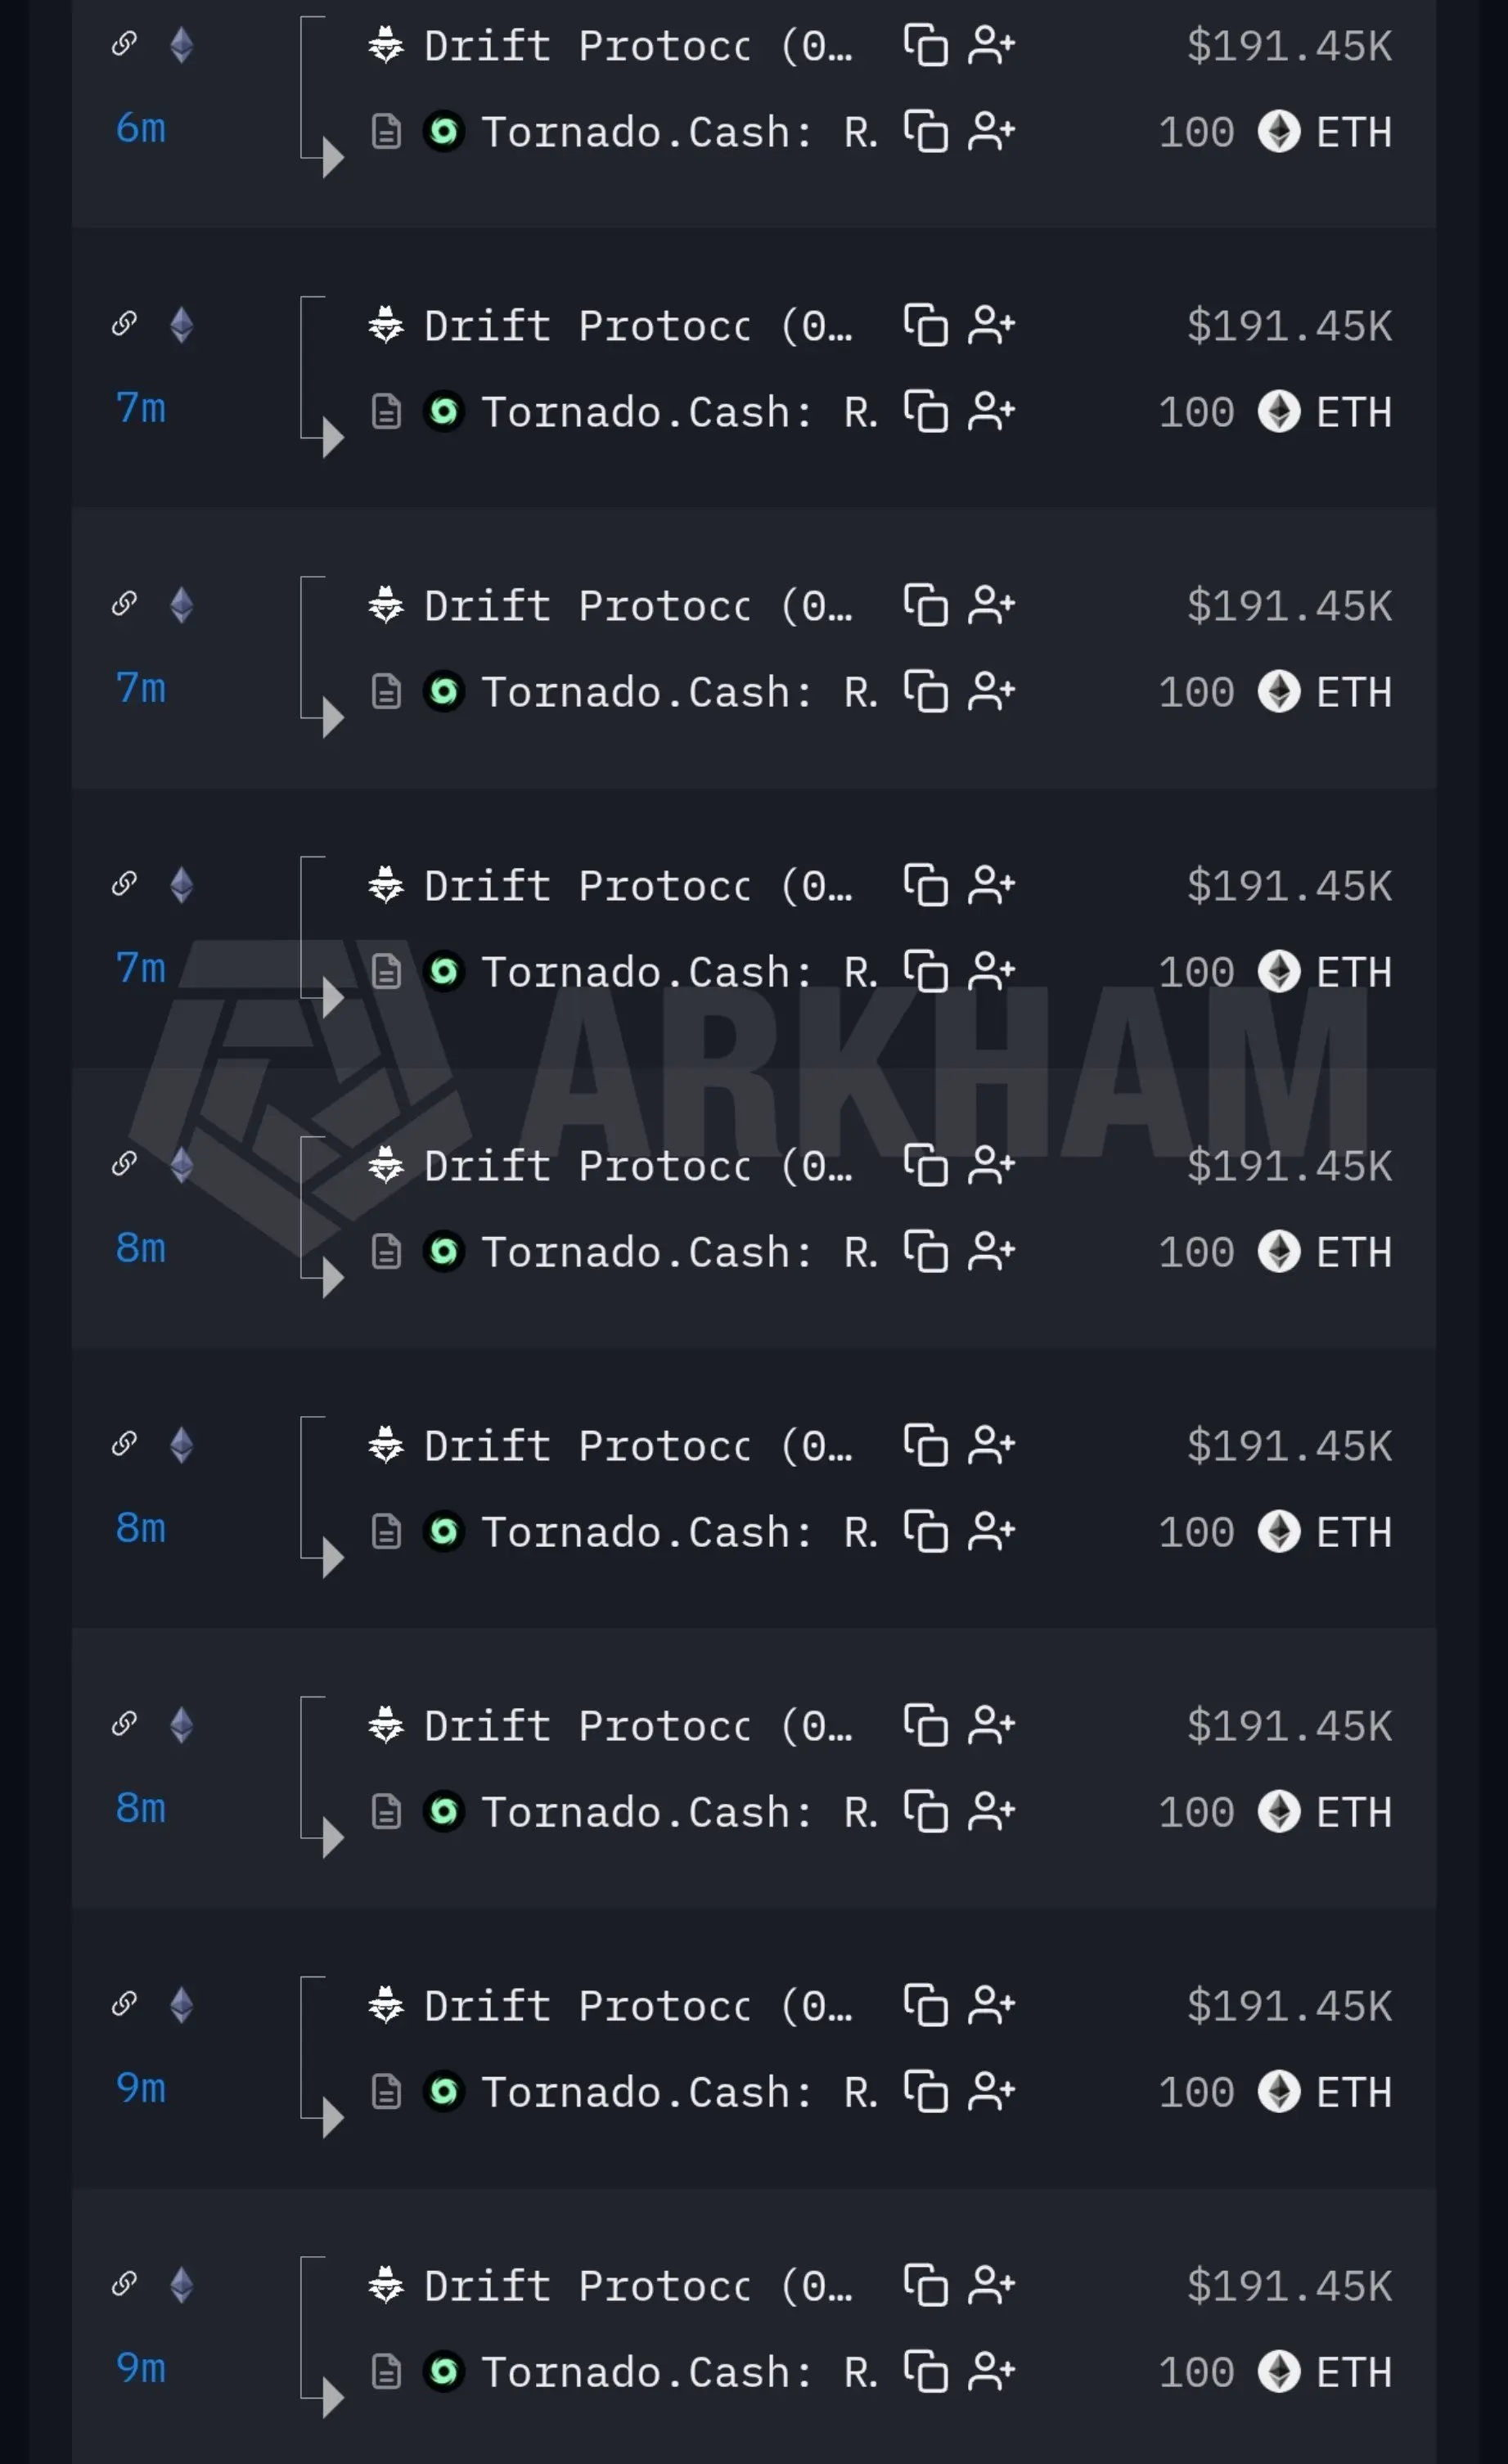Click the 100 ETH amount in the 6m row

1275,131
